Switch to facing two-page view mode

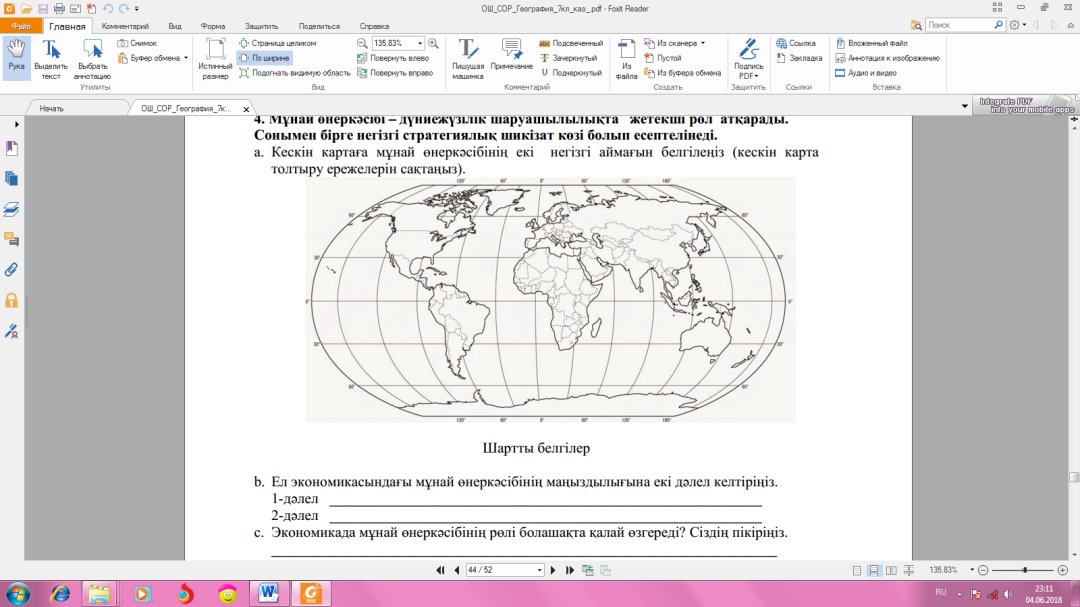coord(891,570)
